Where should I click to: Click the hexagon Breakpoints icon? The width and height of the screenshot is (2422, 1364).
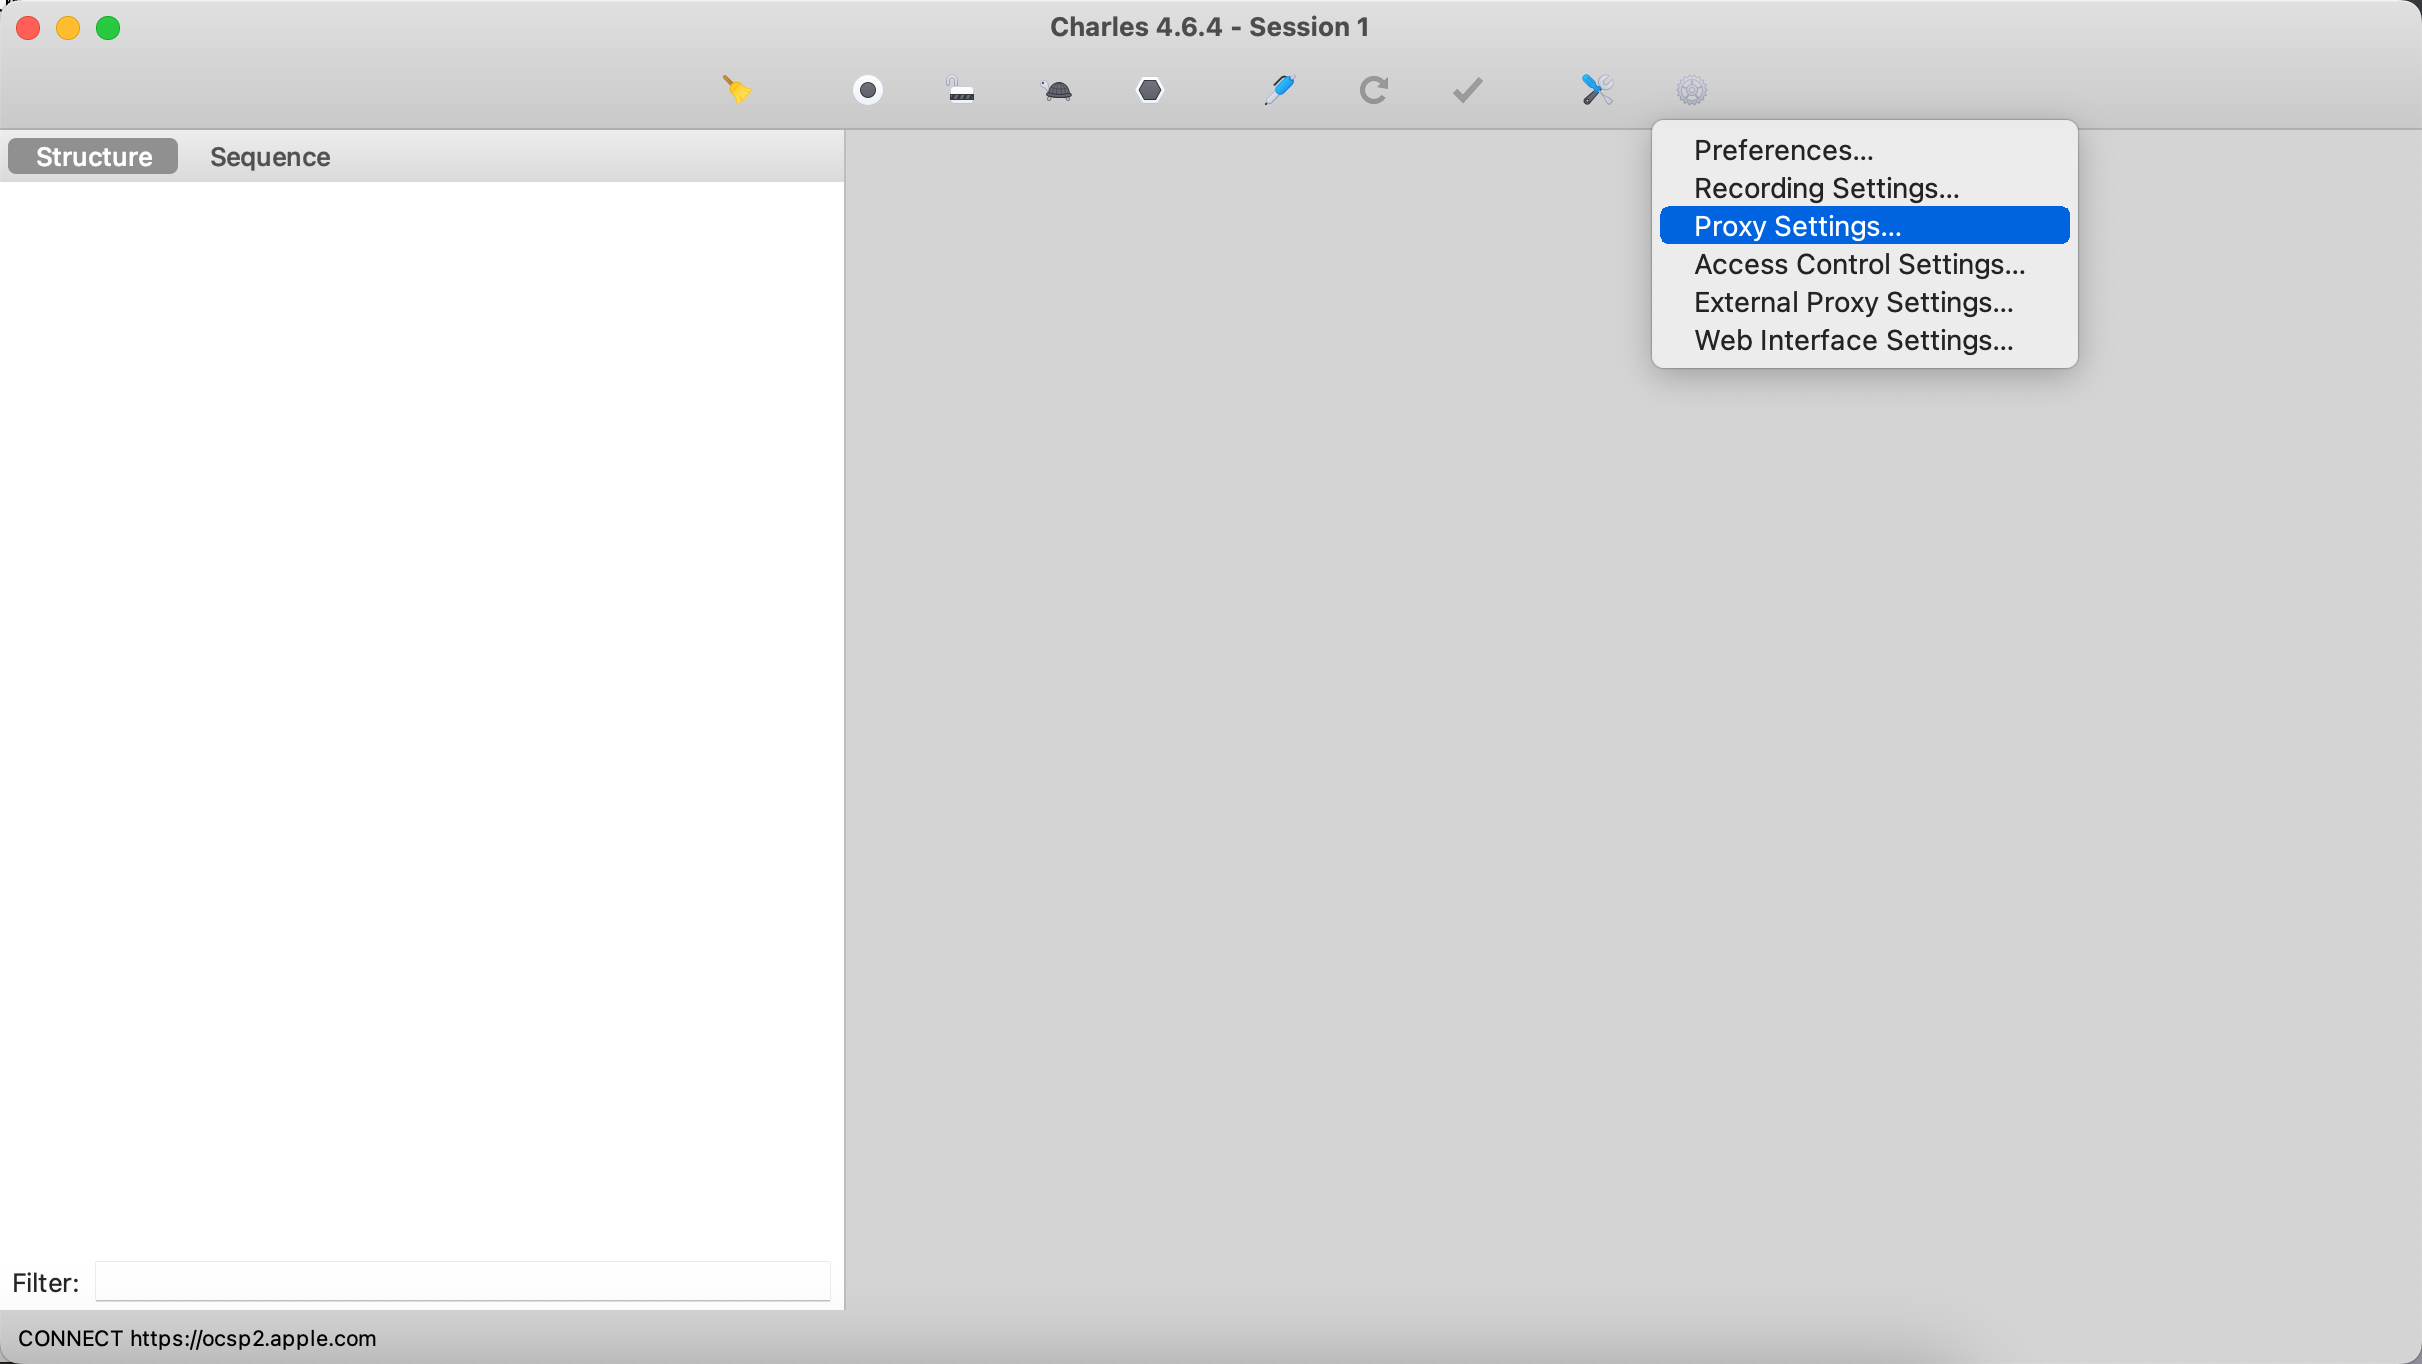point(1150,90)
